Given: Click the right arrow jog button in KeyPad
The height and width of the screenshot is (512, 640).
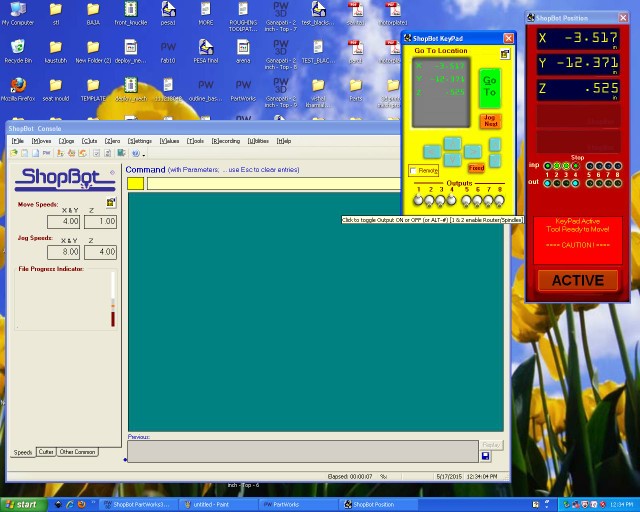Looking at the screenshot, I should point(473,152).
